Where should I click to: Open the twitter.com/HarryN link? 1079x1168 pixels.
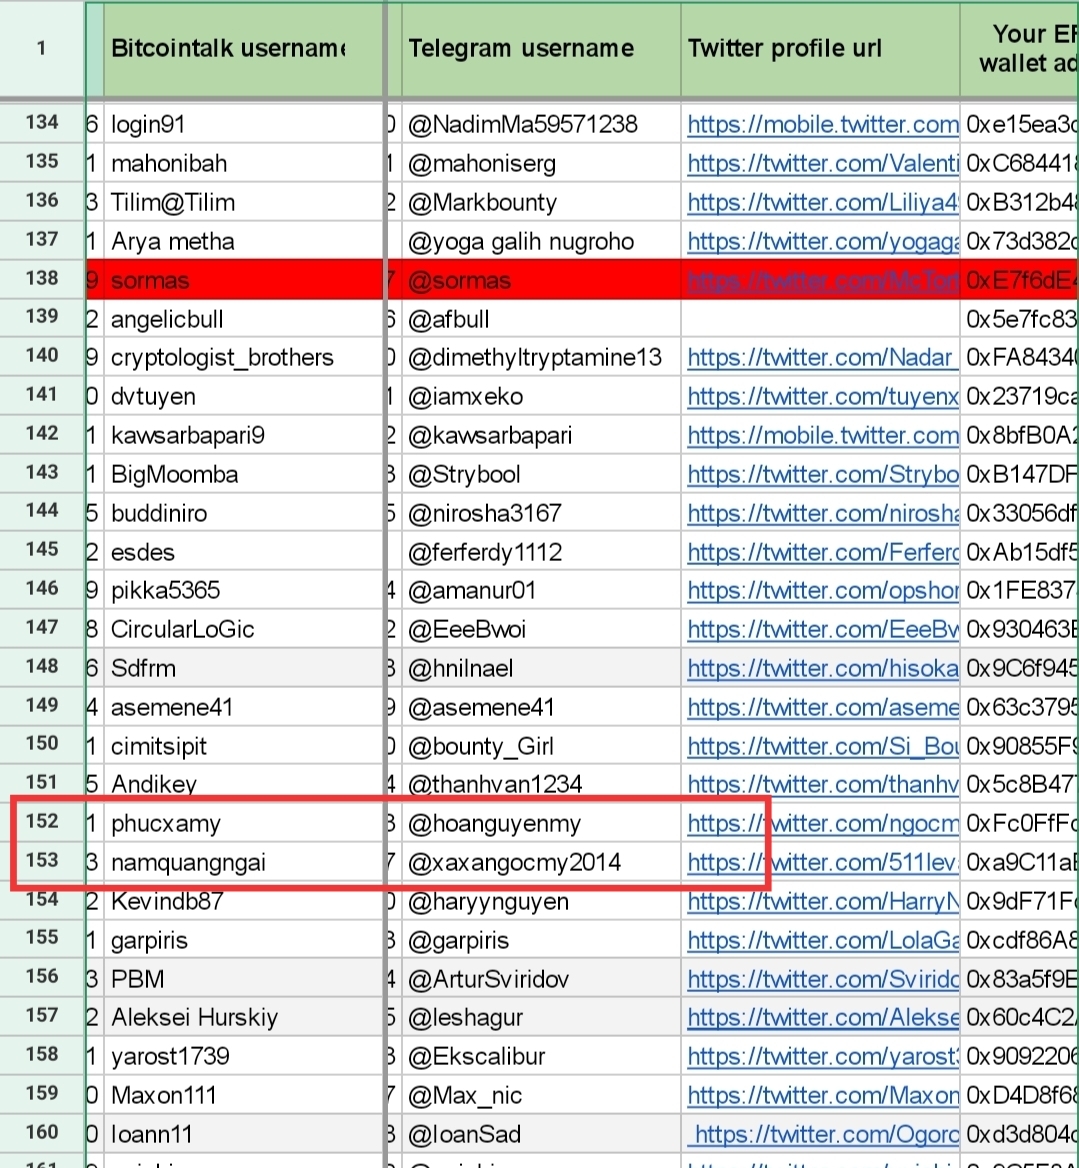[x=823, y=901]
